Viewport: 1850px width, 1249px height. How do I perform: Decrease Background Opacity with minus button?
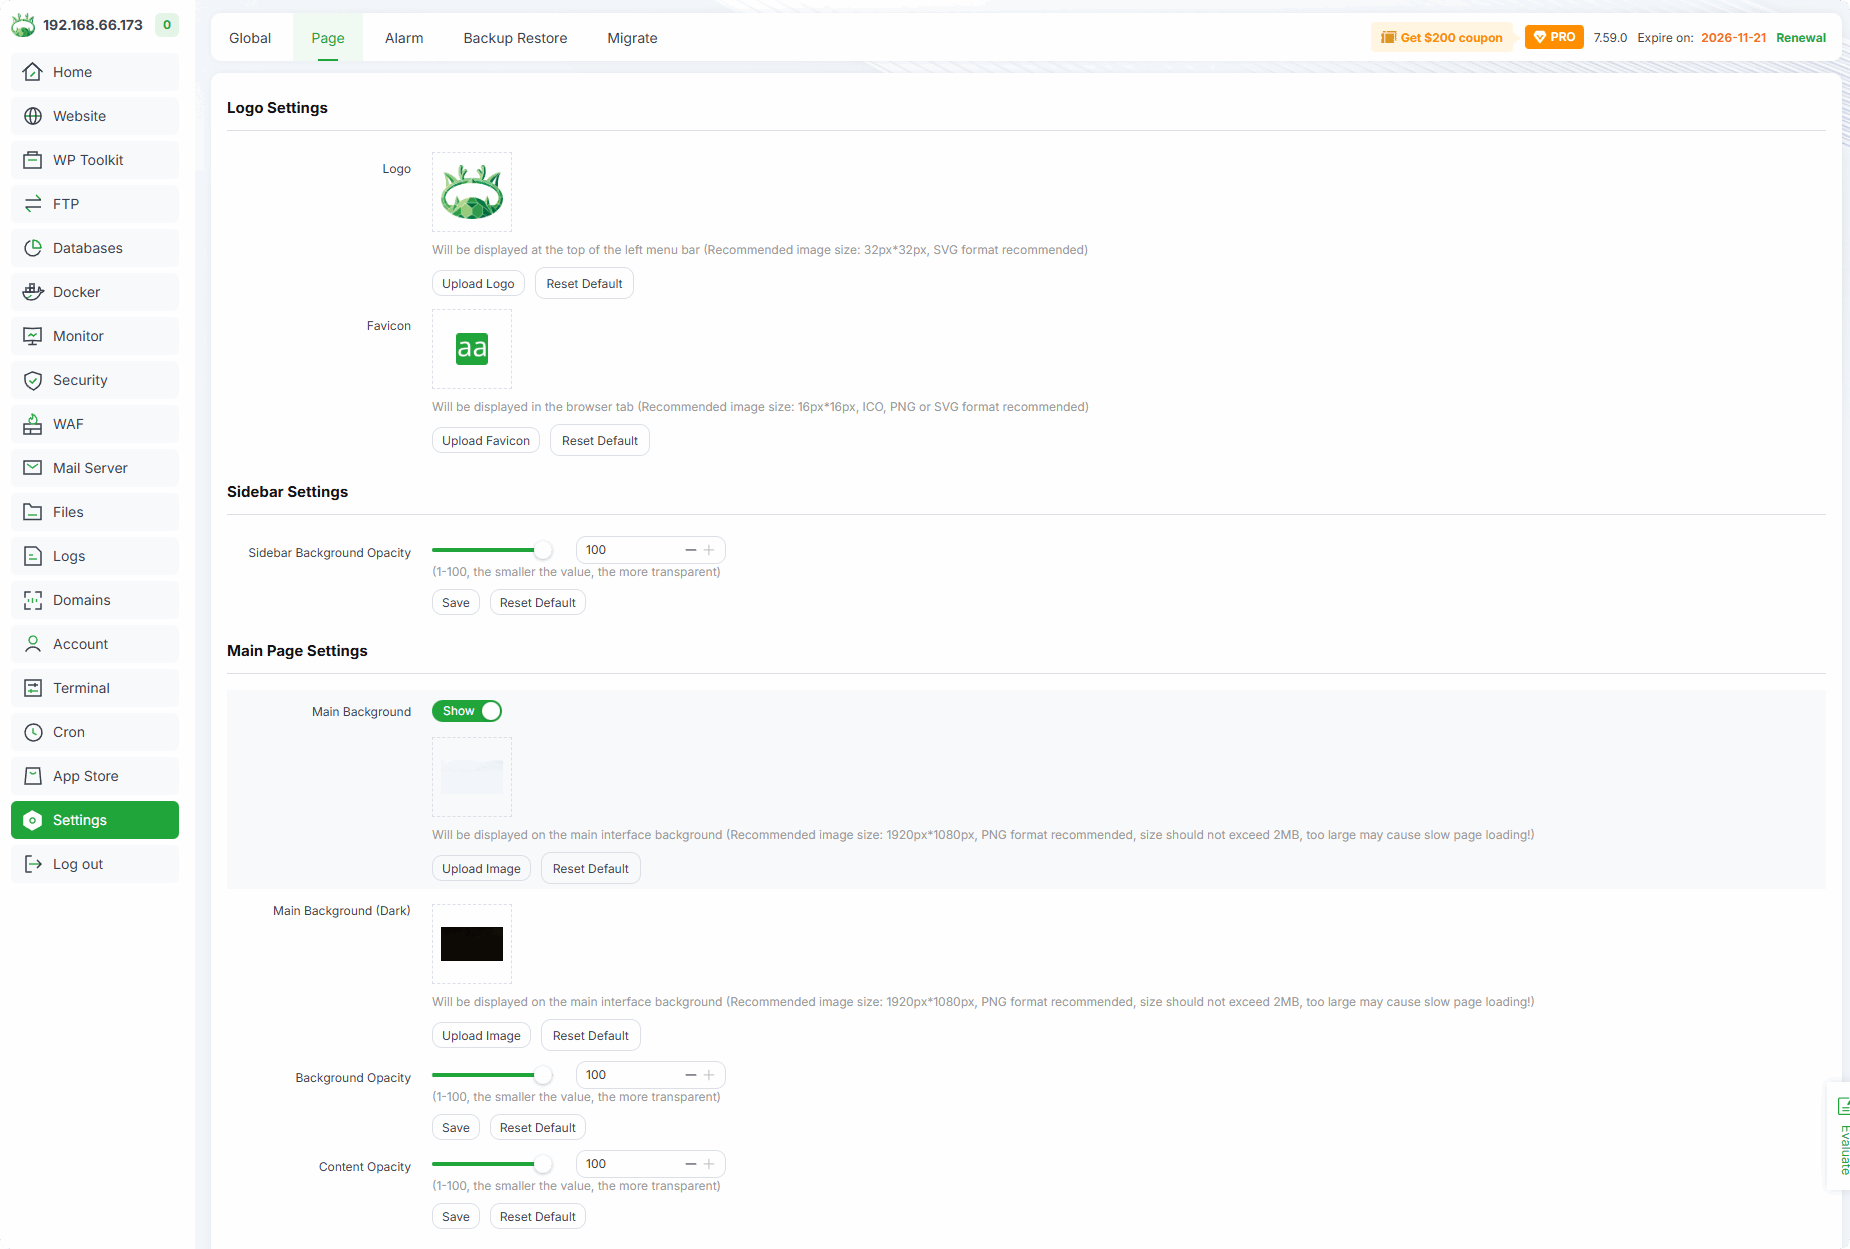coord(690,1075)
